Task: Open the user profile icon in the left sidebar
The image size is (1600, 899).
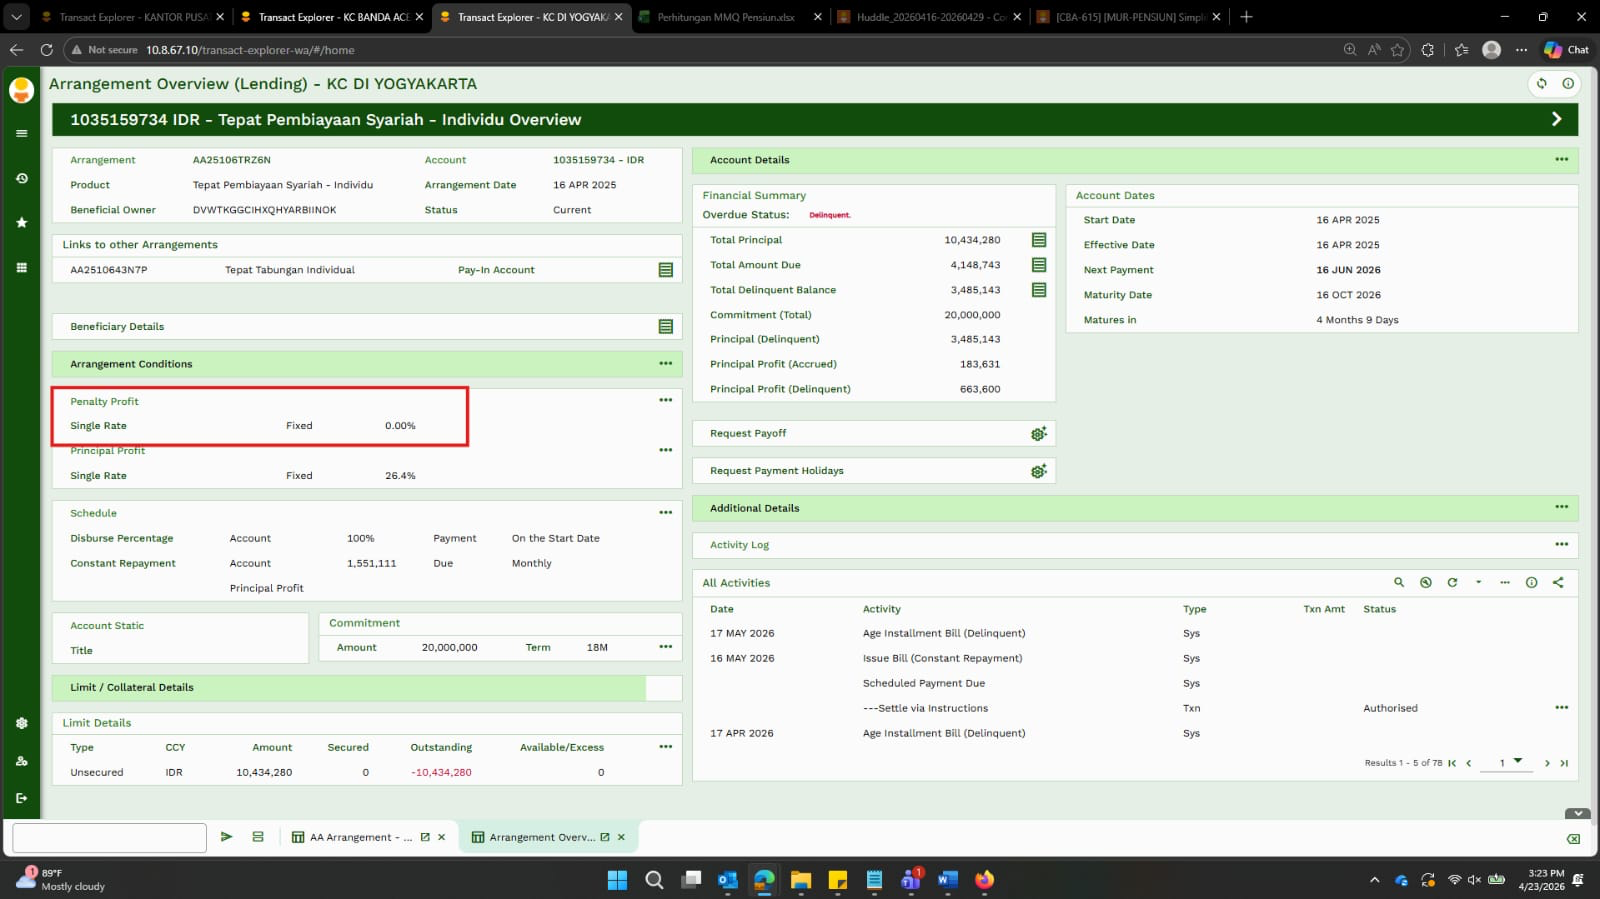Action: (x=21, y=761)
